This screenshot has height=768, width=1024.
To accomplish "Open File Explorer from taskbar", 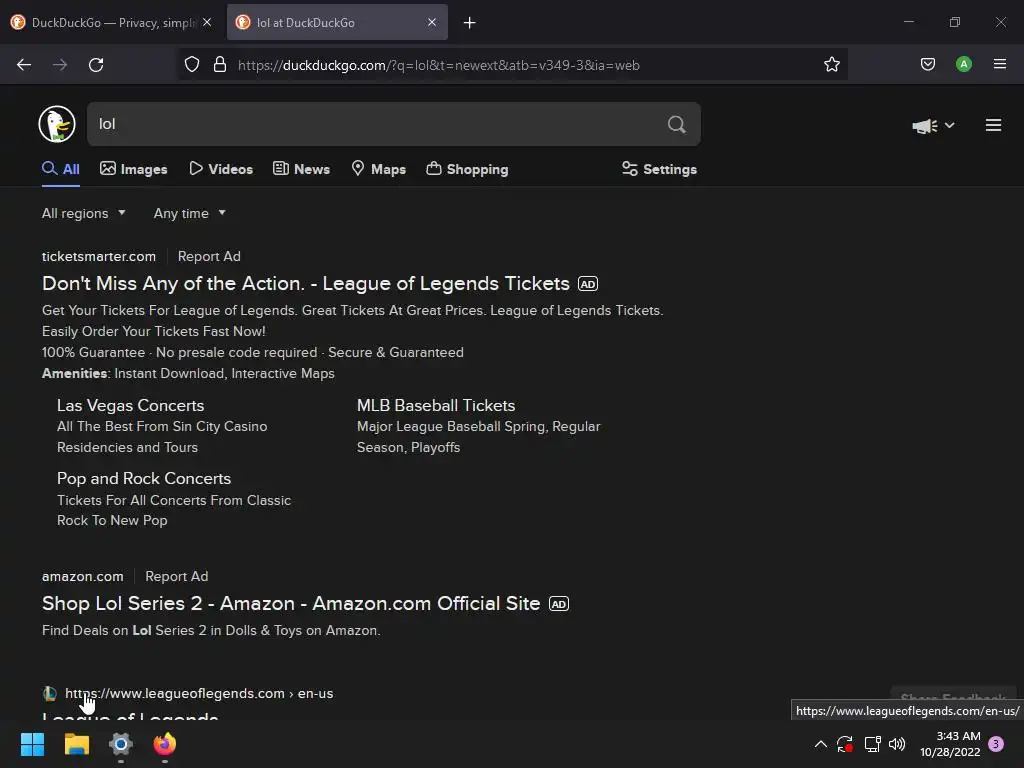I will [x=76, y=744].
